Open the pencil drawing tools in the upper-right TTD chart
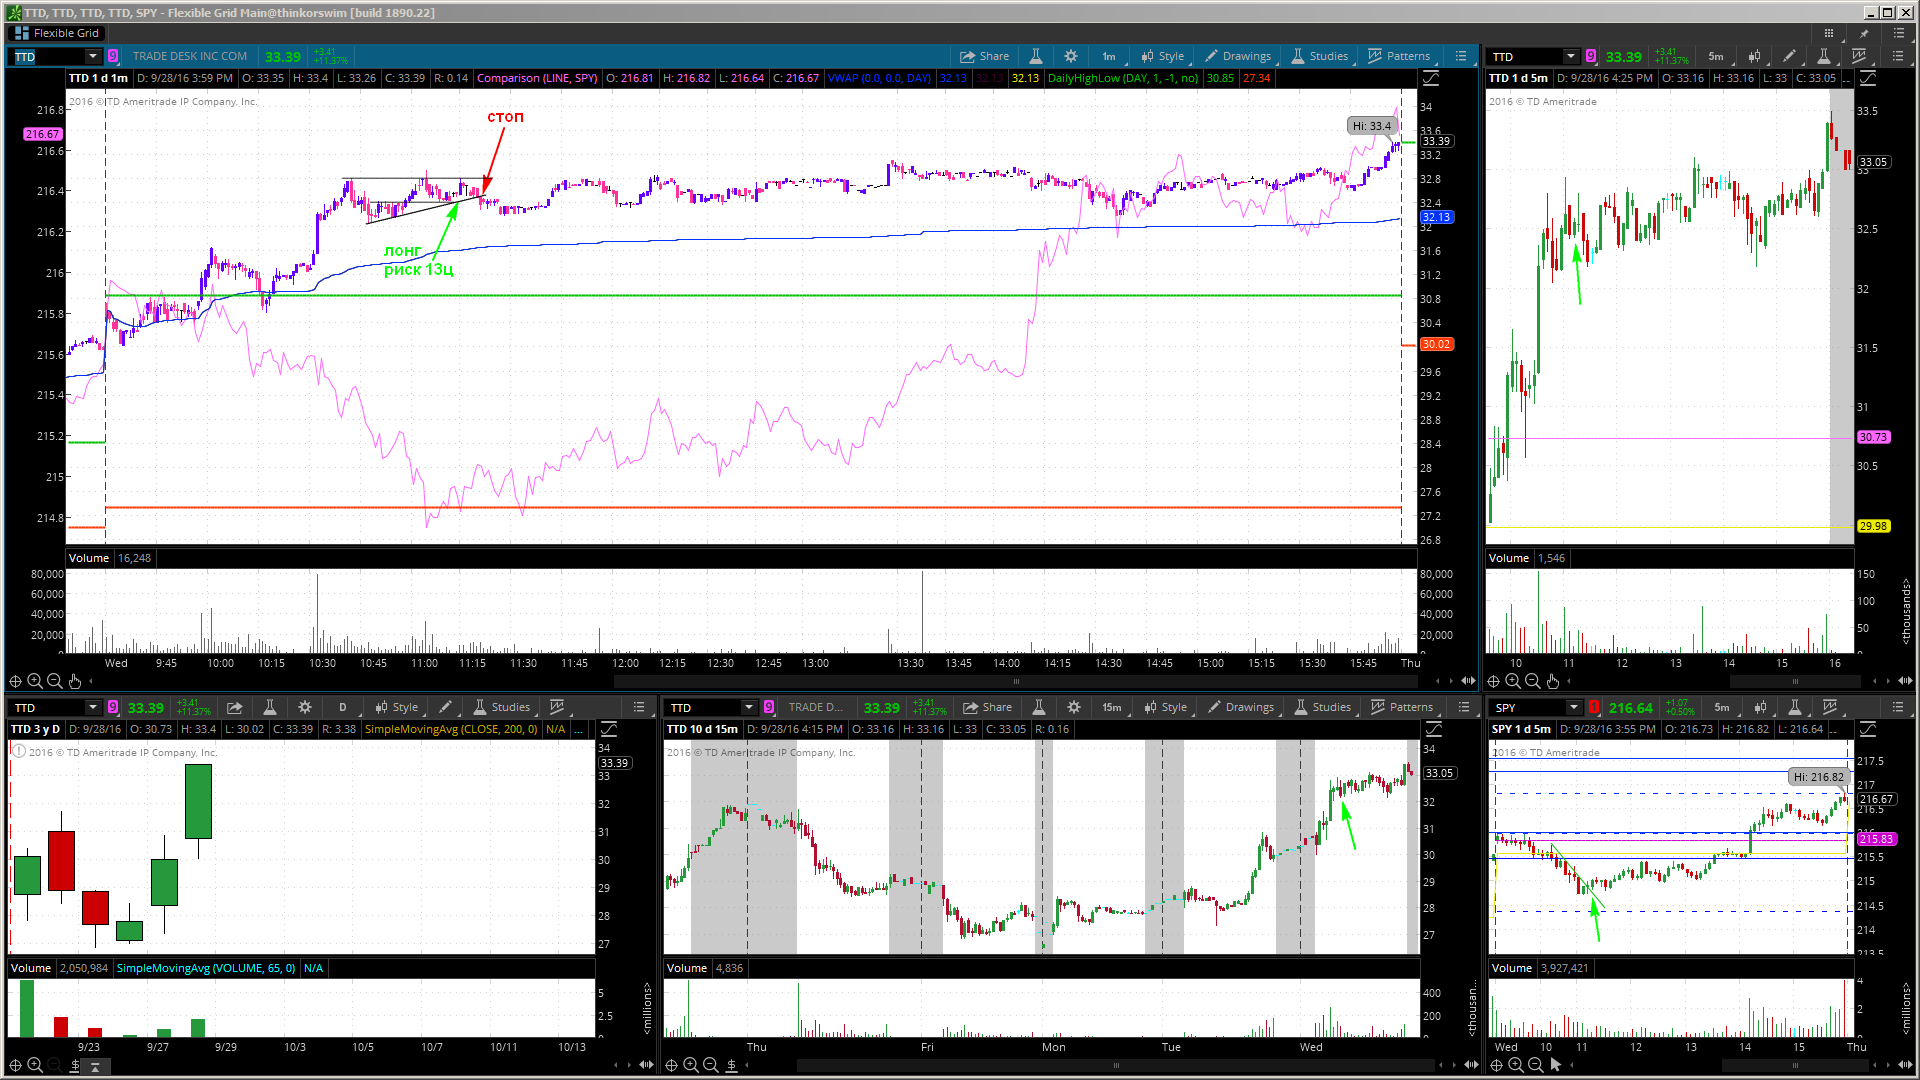This screenshot has width=1920, height=1080. pyautogui.click(x=1789, y=56)
